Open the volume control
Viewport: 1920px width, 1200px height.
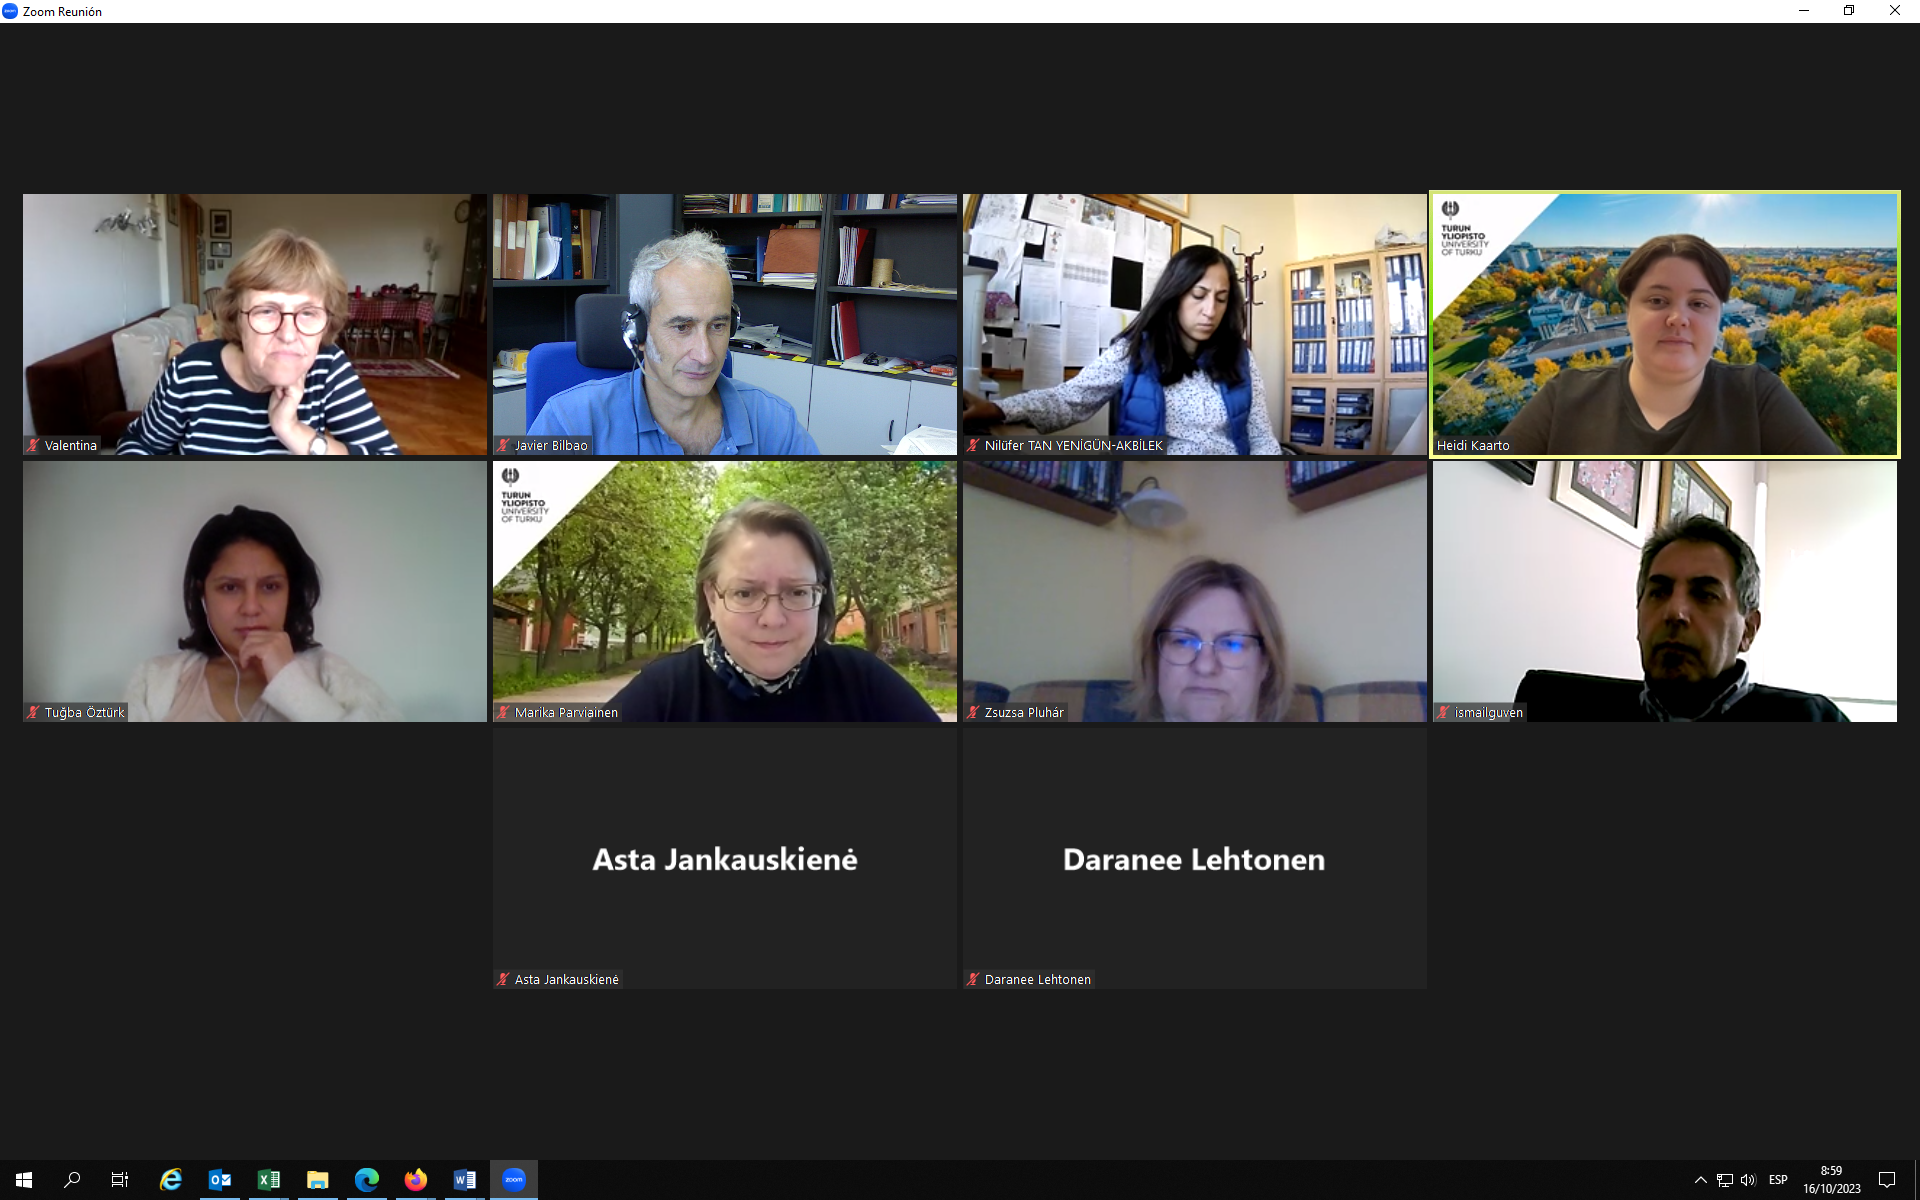tap(1748, 1180)
